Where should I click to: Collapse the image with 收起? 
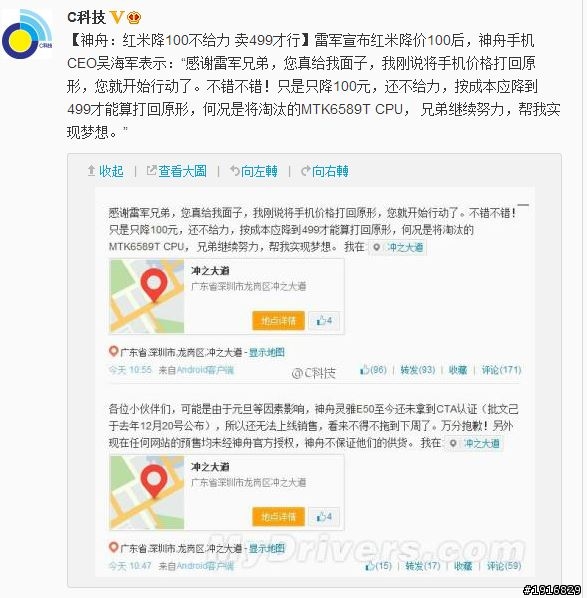tap(106, 171)
